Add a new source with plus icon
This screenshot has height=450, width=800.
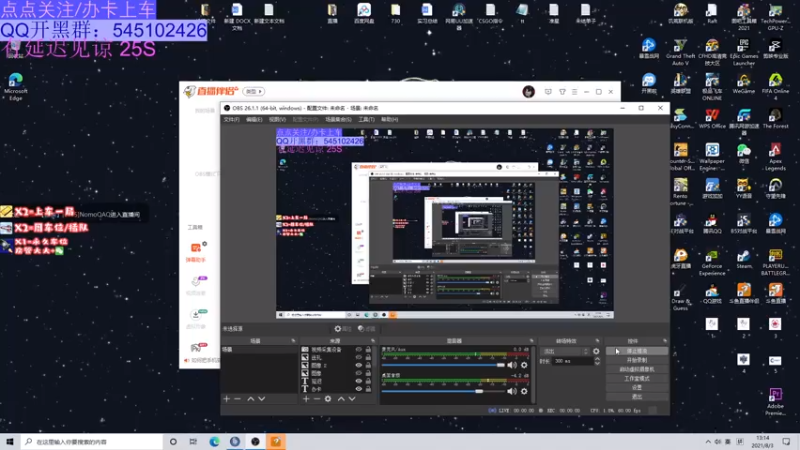pyautogui.click(x=306, y=399)
